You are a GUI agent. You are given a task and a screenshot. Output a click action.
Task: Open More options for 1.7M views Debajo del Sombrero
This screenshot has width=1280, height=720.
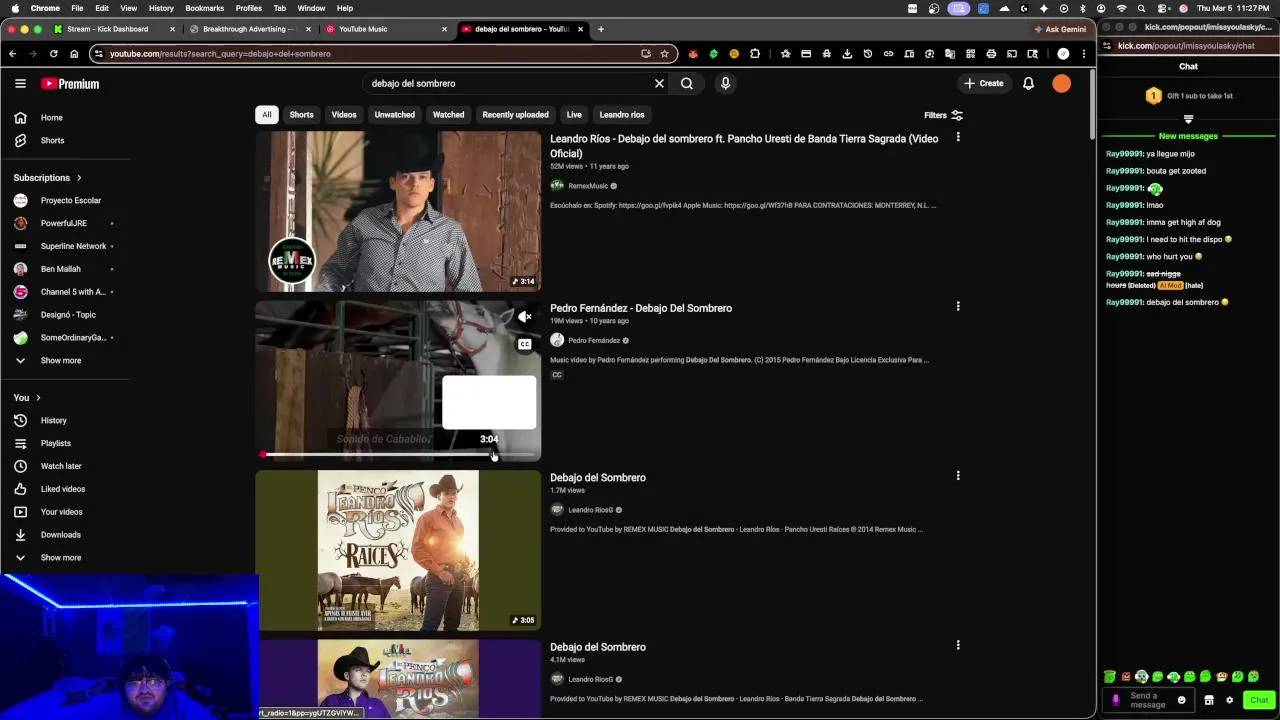coord(958,476)
